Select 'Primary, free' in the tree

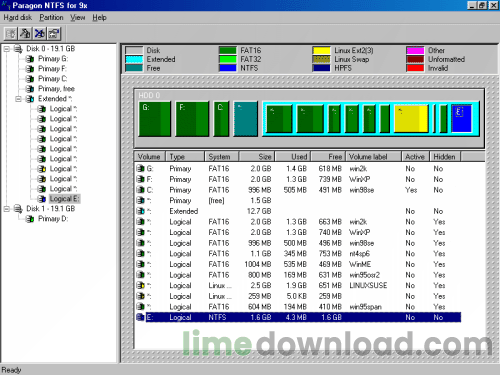(56, 89)
